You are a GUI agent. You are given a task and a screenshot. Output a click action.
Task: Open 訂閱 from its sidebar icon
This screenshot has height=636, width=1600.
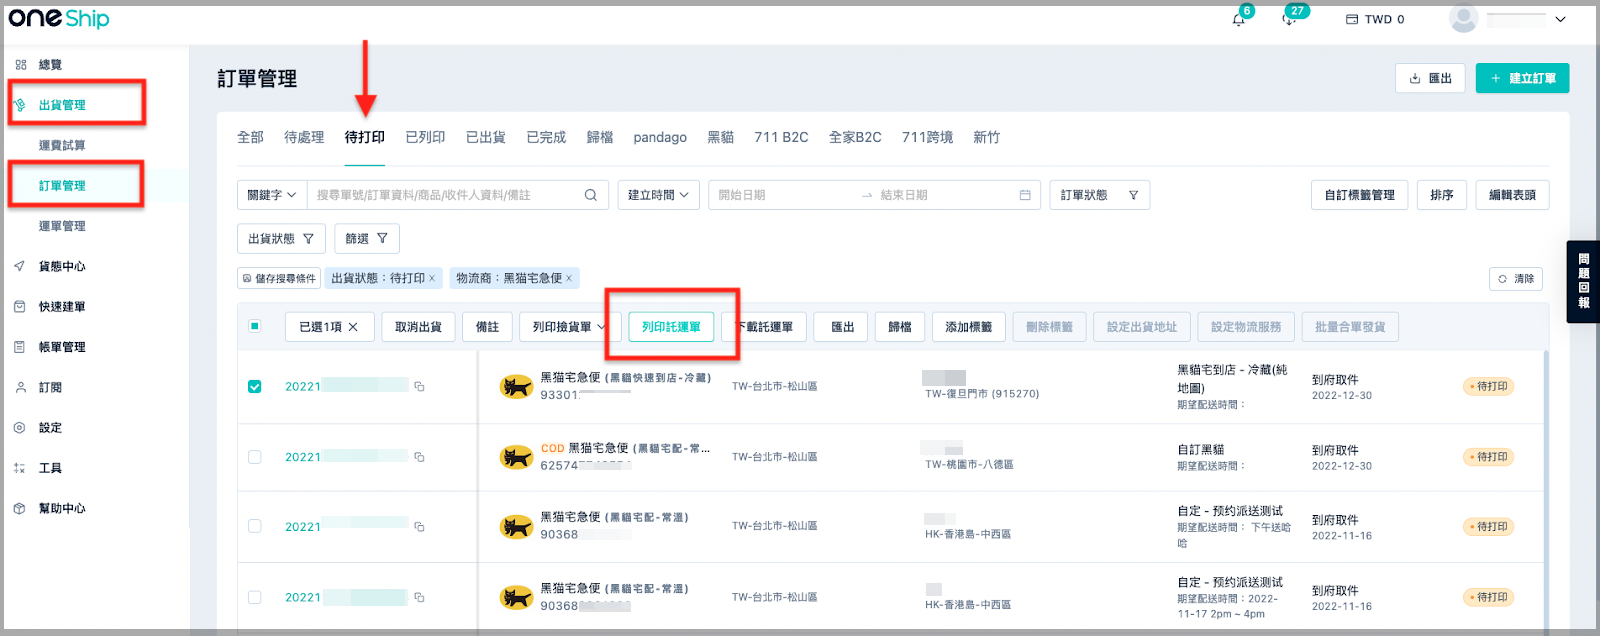coord(20,387)
